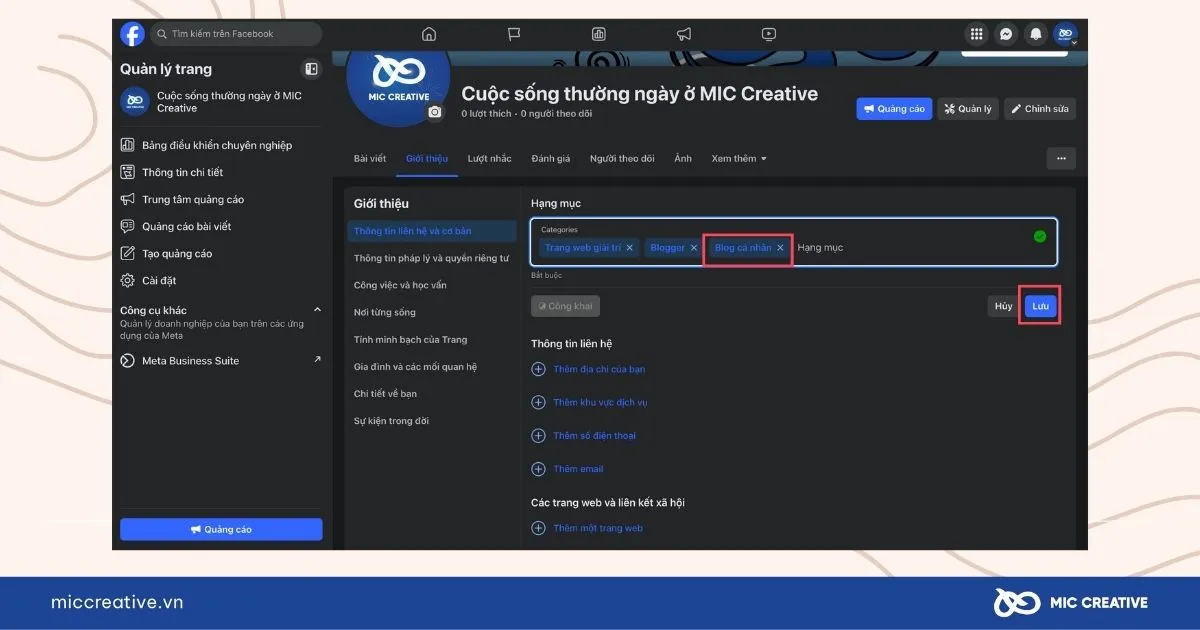Click the Tìm kiếm trên Facebook search field

point(236,33)
